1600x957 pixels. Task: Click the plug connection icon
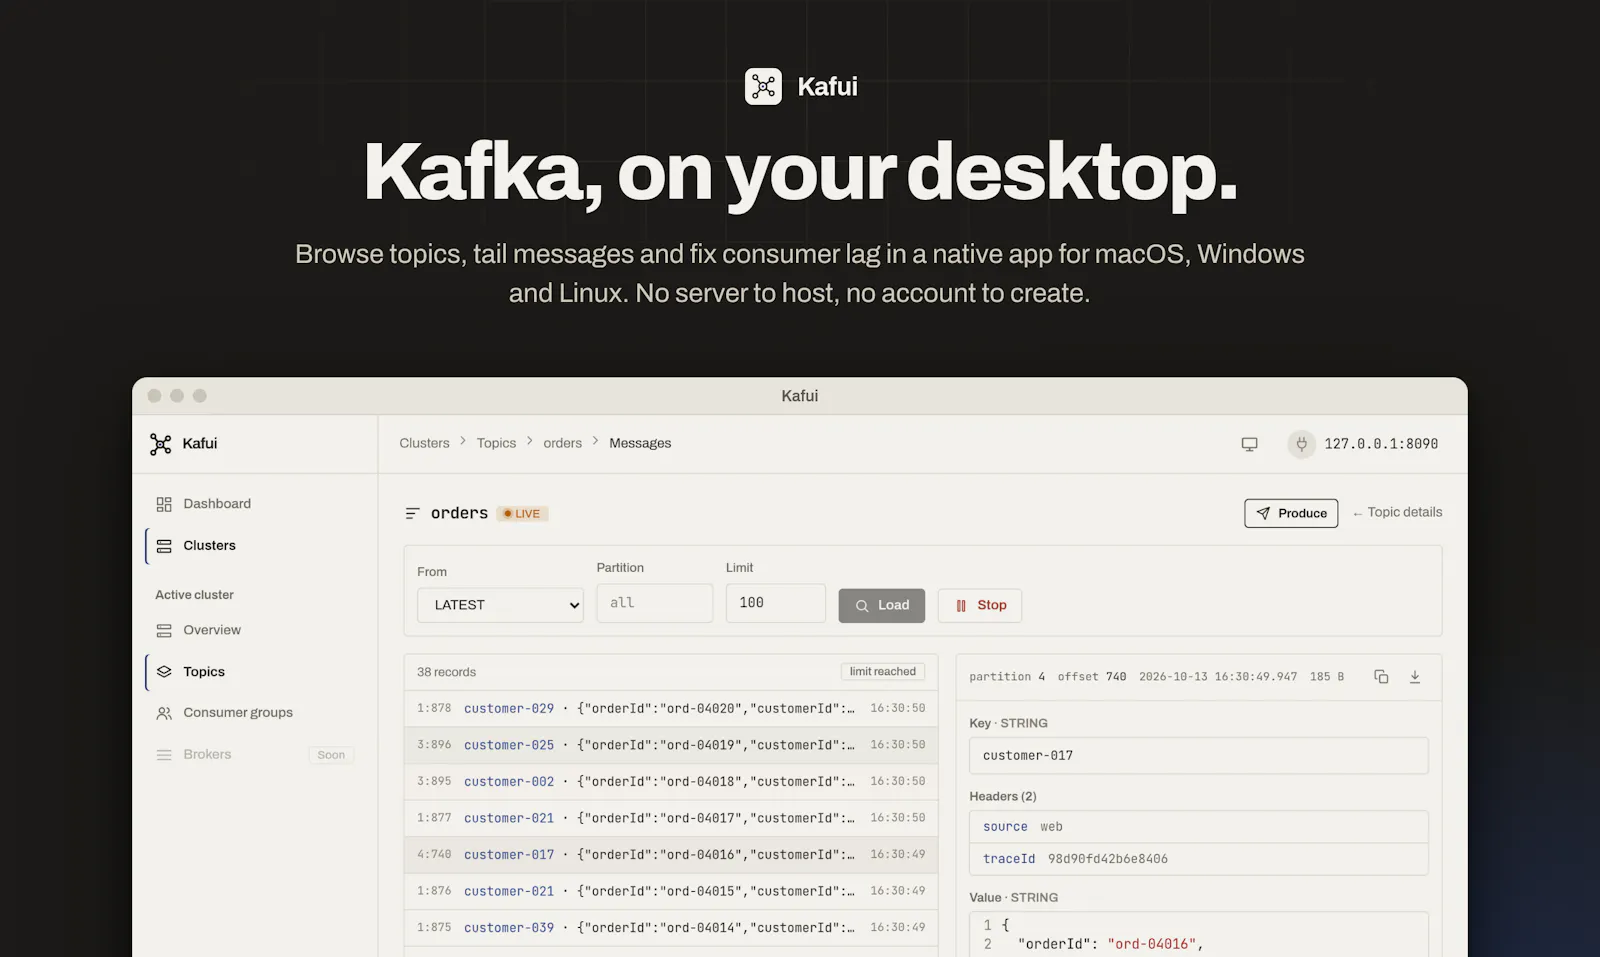1301,444
